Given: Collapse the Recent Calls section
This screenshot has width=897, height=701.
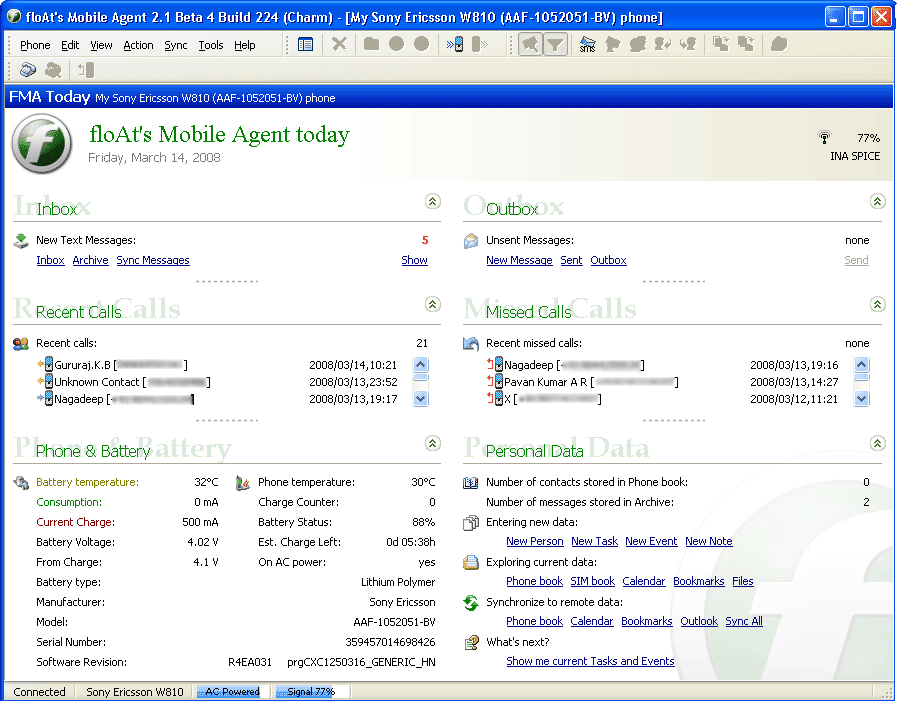Looking at the screenshot, I should tap(432, 304).
